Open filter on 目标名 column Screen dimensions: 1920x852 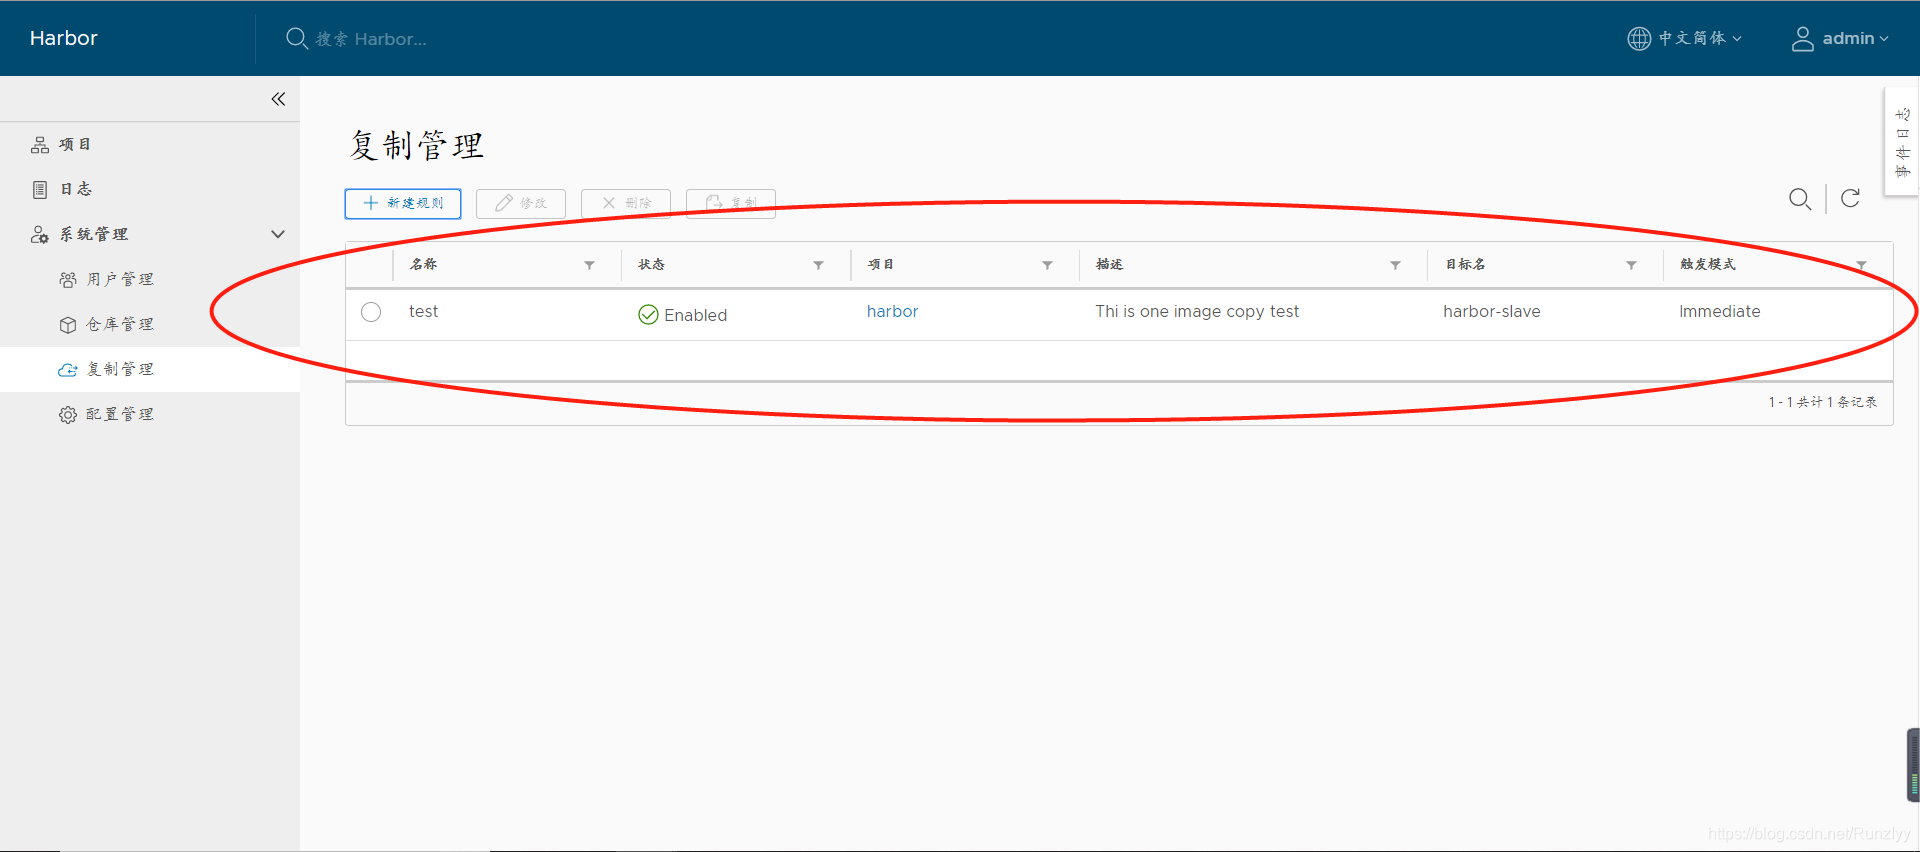click(1632, 265)
